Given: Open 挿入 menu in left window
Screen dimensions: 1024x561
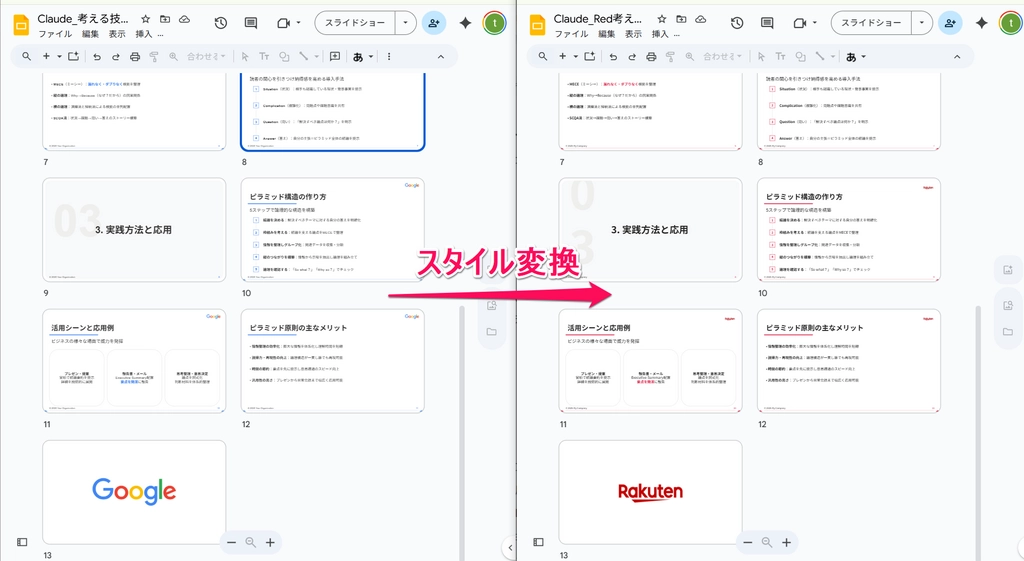Looking at the screenshot, I should (x=143, y=34).
